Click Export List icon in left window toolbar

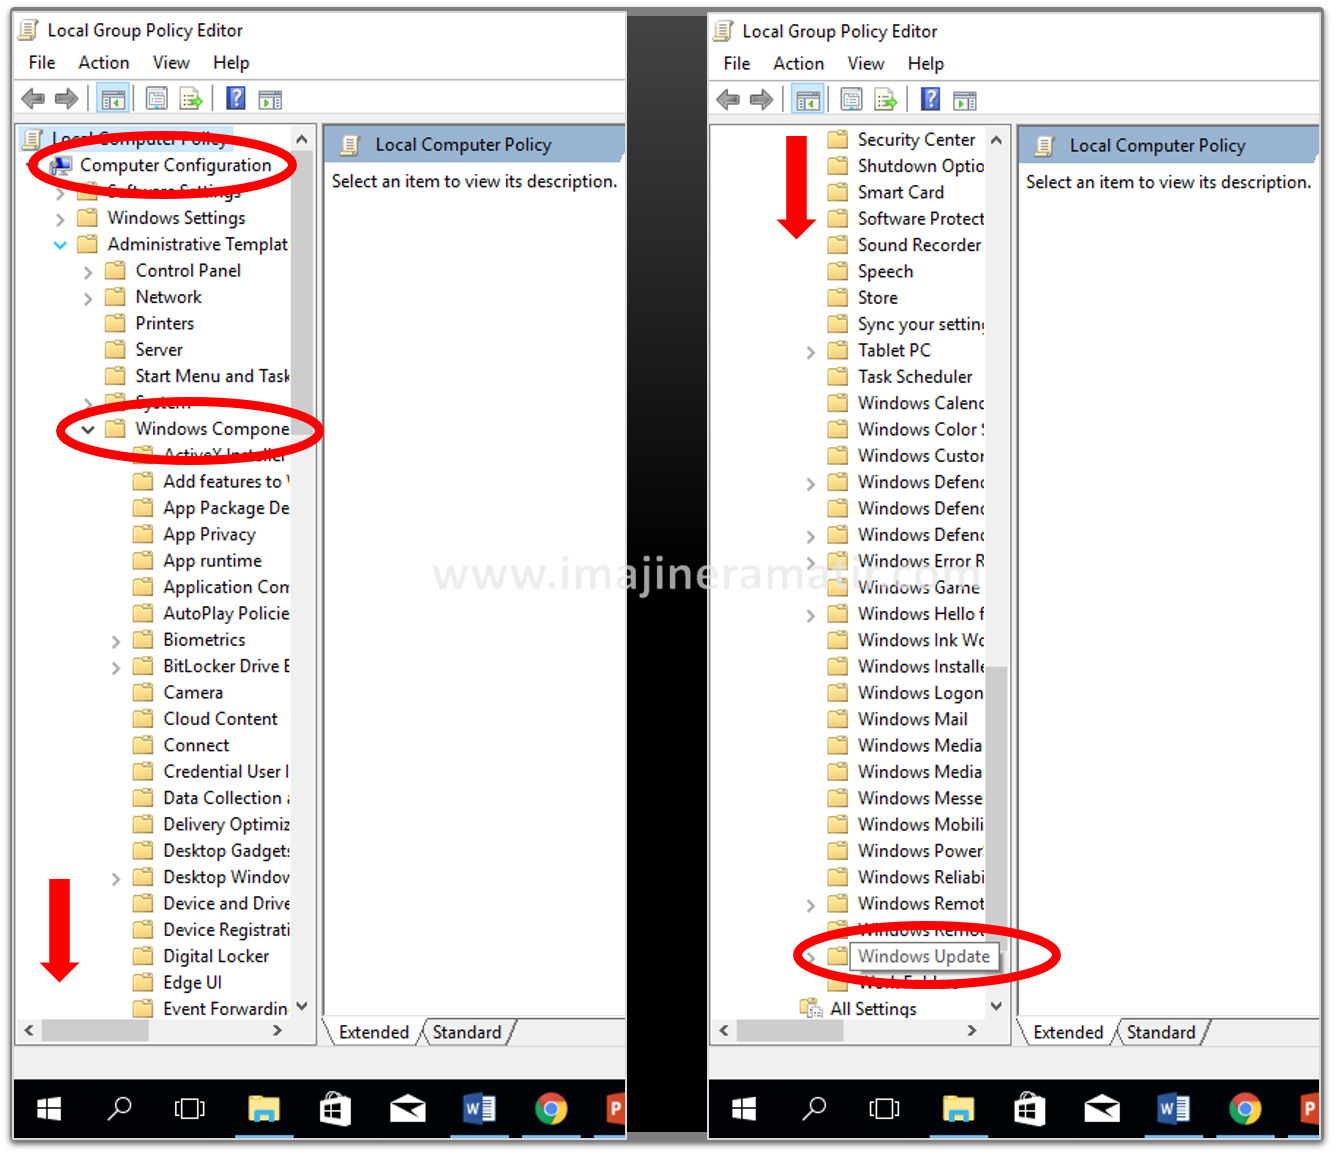(191, 99)
